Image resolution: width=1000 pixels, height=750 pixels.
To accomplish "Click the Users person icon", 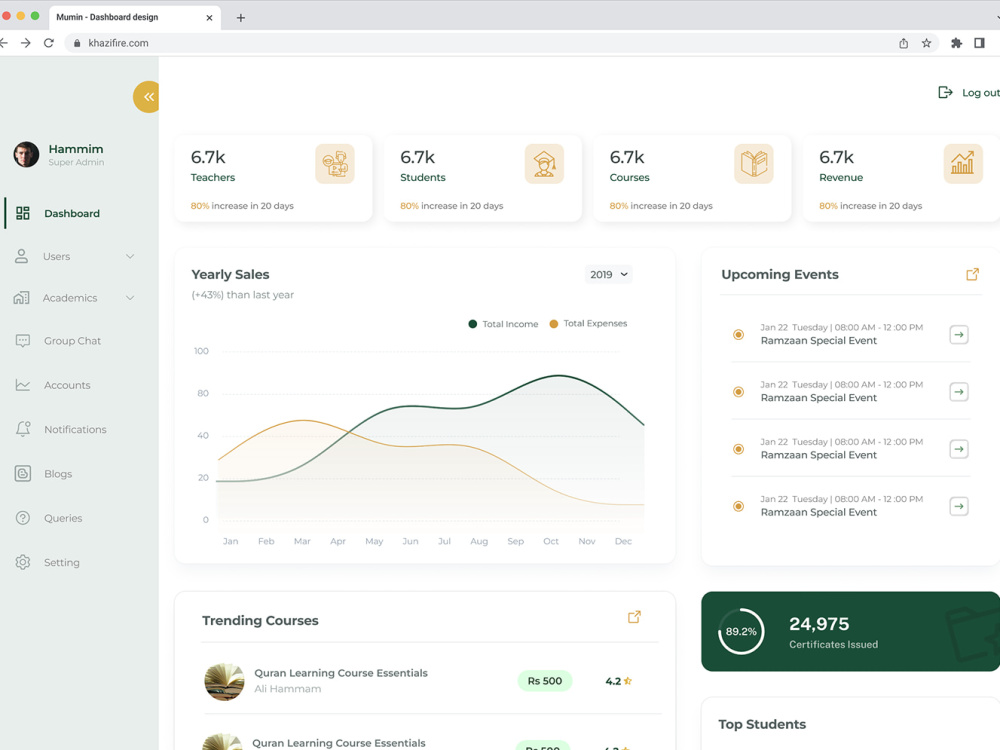I will coord(22,256).
